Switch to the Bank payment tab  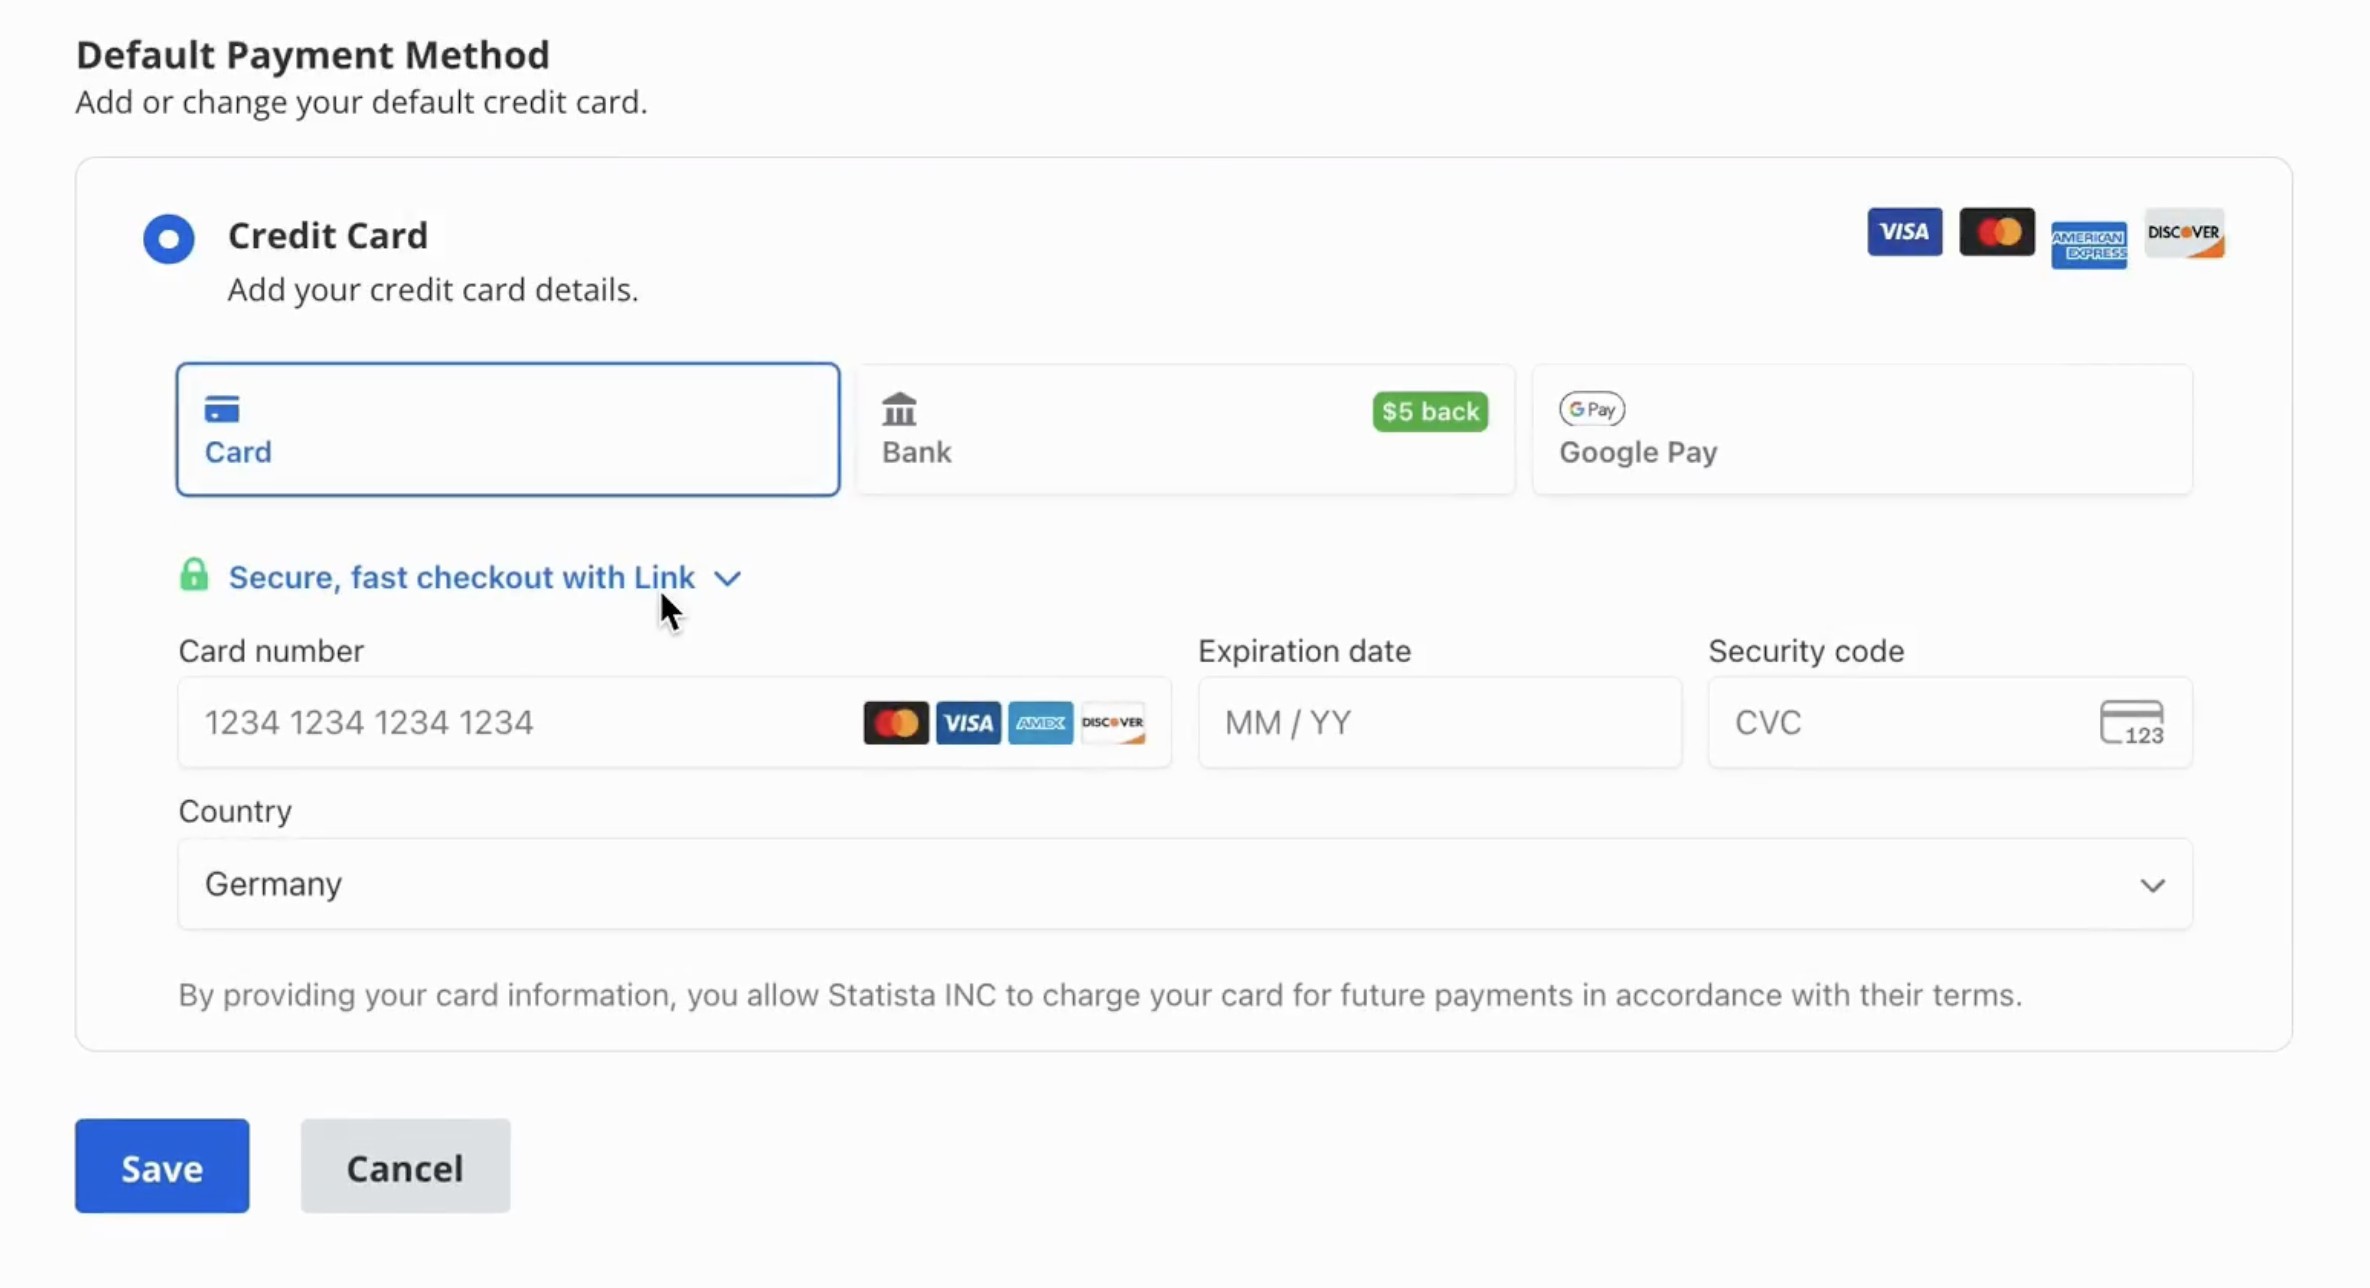[1184, 429]
